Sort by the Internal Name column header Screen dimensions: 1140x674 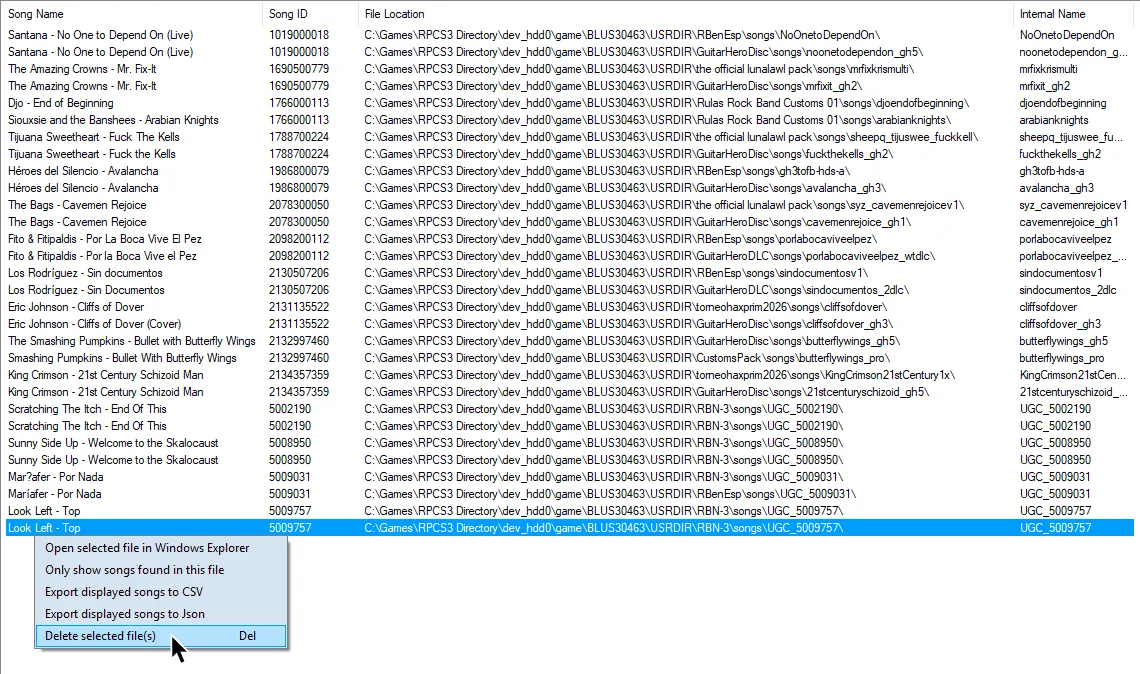click(1076, 14)
